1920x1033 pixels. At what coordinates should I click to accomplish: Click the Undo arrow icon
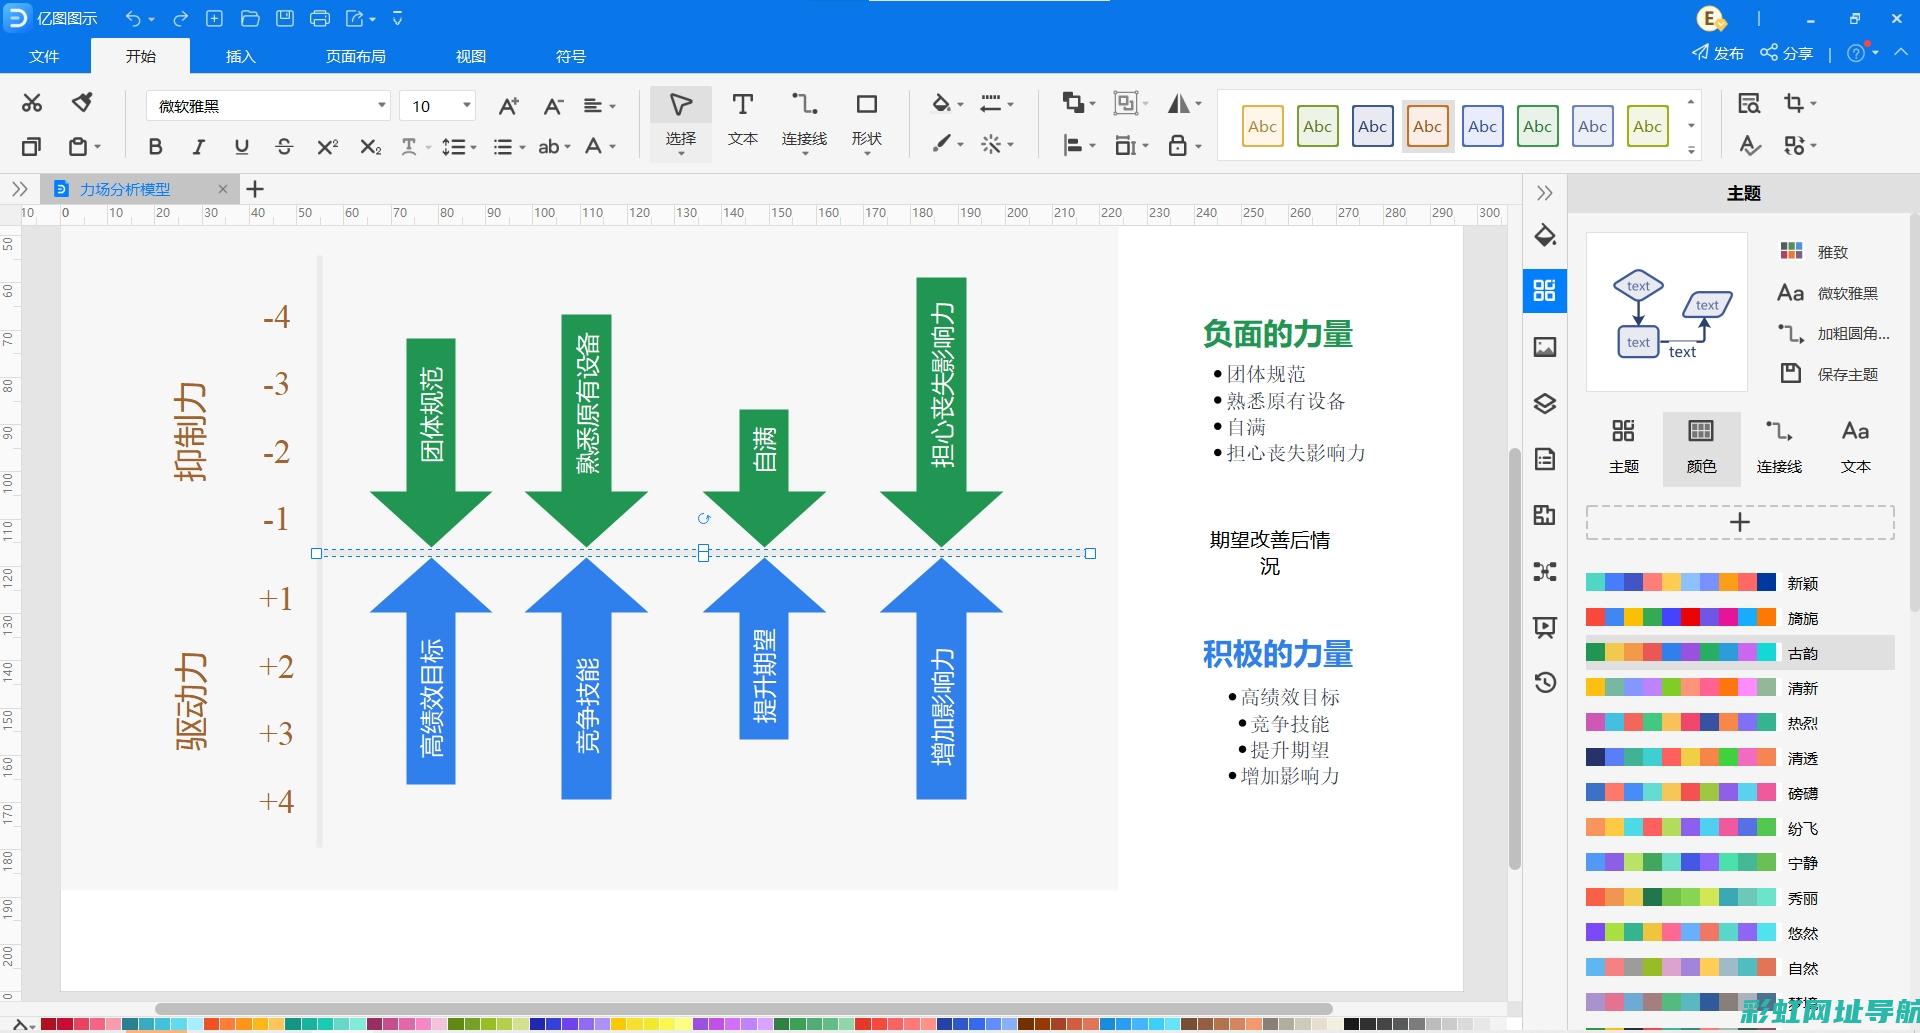click(133, 18)
